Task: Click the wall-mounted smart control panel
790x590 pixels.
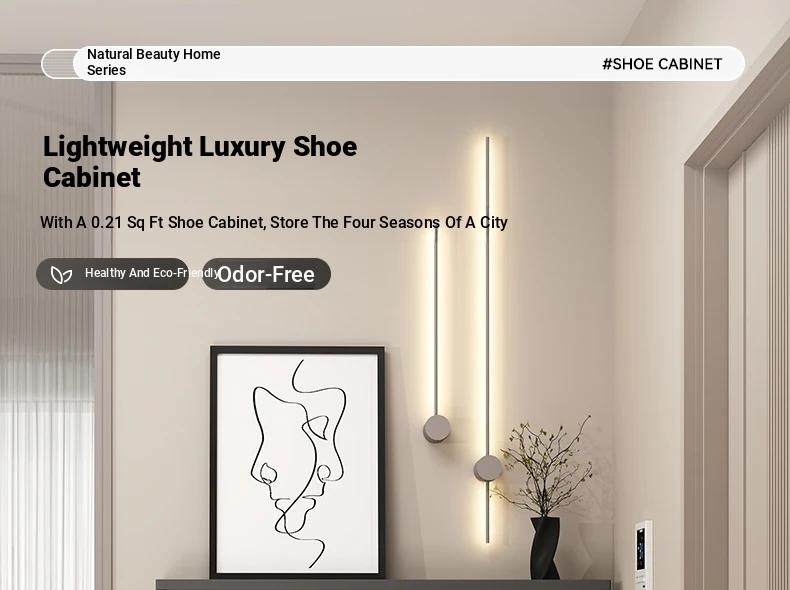Action: point(642,555)
